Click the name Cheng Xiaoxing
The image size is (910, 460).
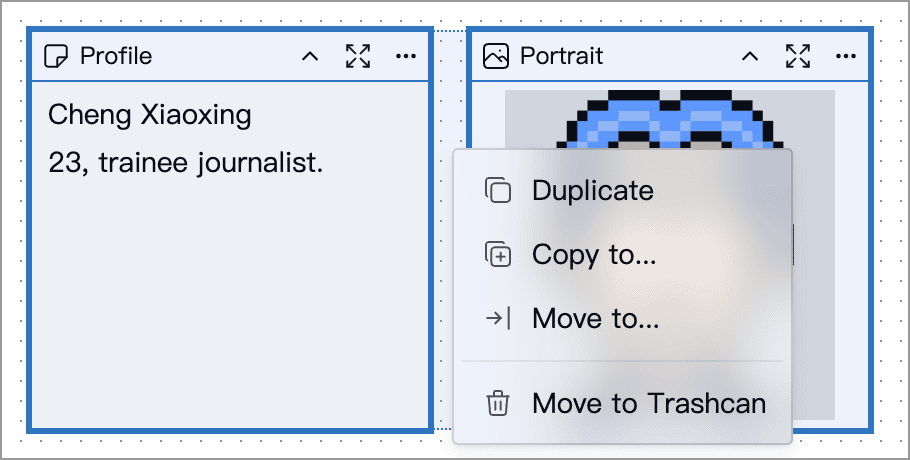[150, 115]
